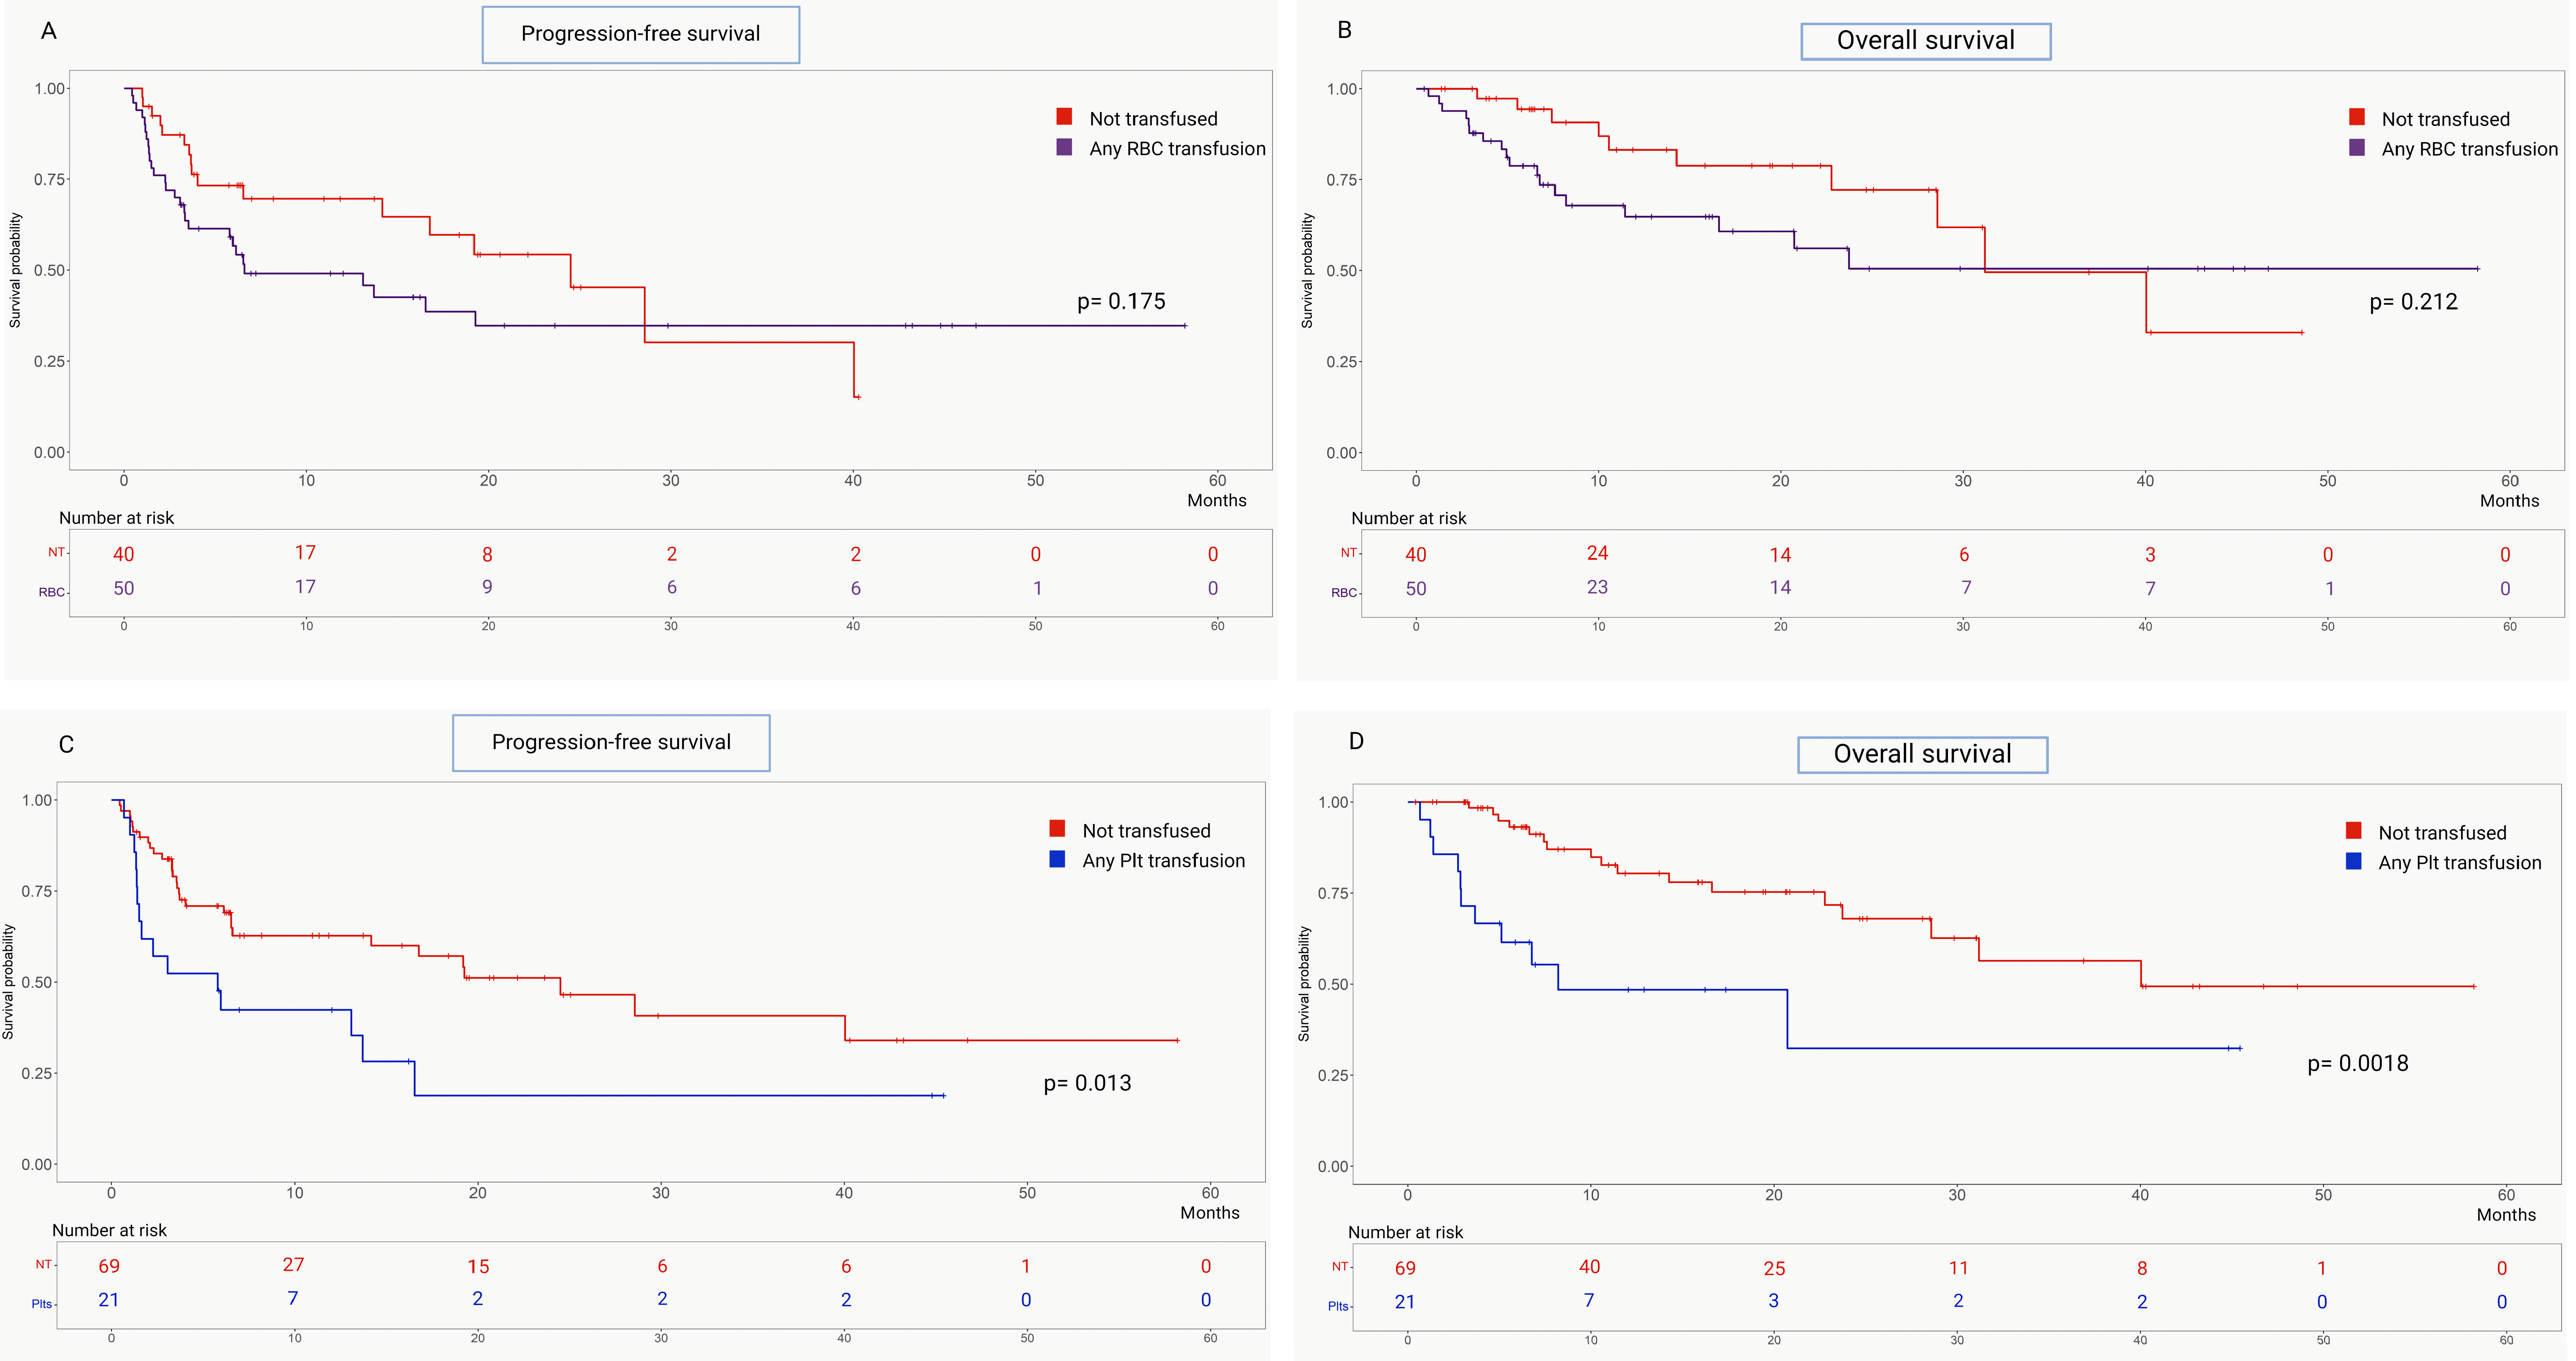Click blue Any Plt transfusion swatch in panel C

pos(1057,859)
